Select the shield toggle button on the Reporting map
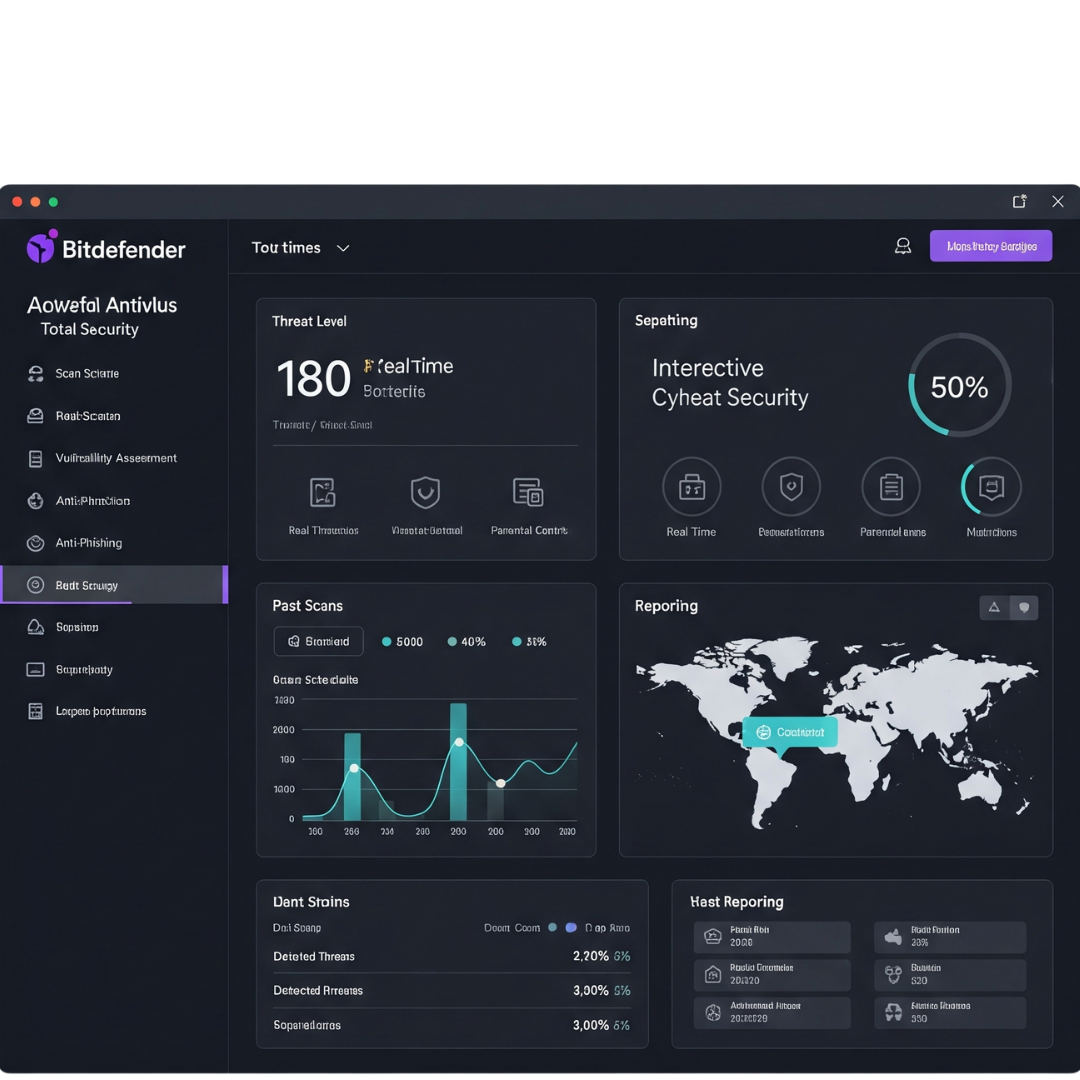 click(x=1023, y=607)
